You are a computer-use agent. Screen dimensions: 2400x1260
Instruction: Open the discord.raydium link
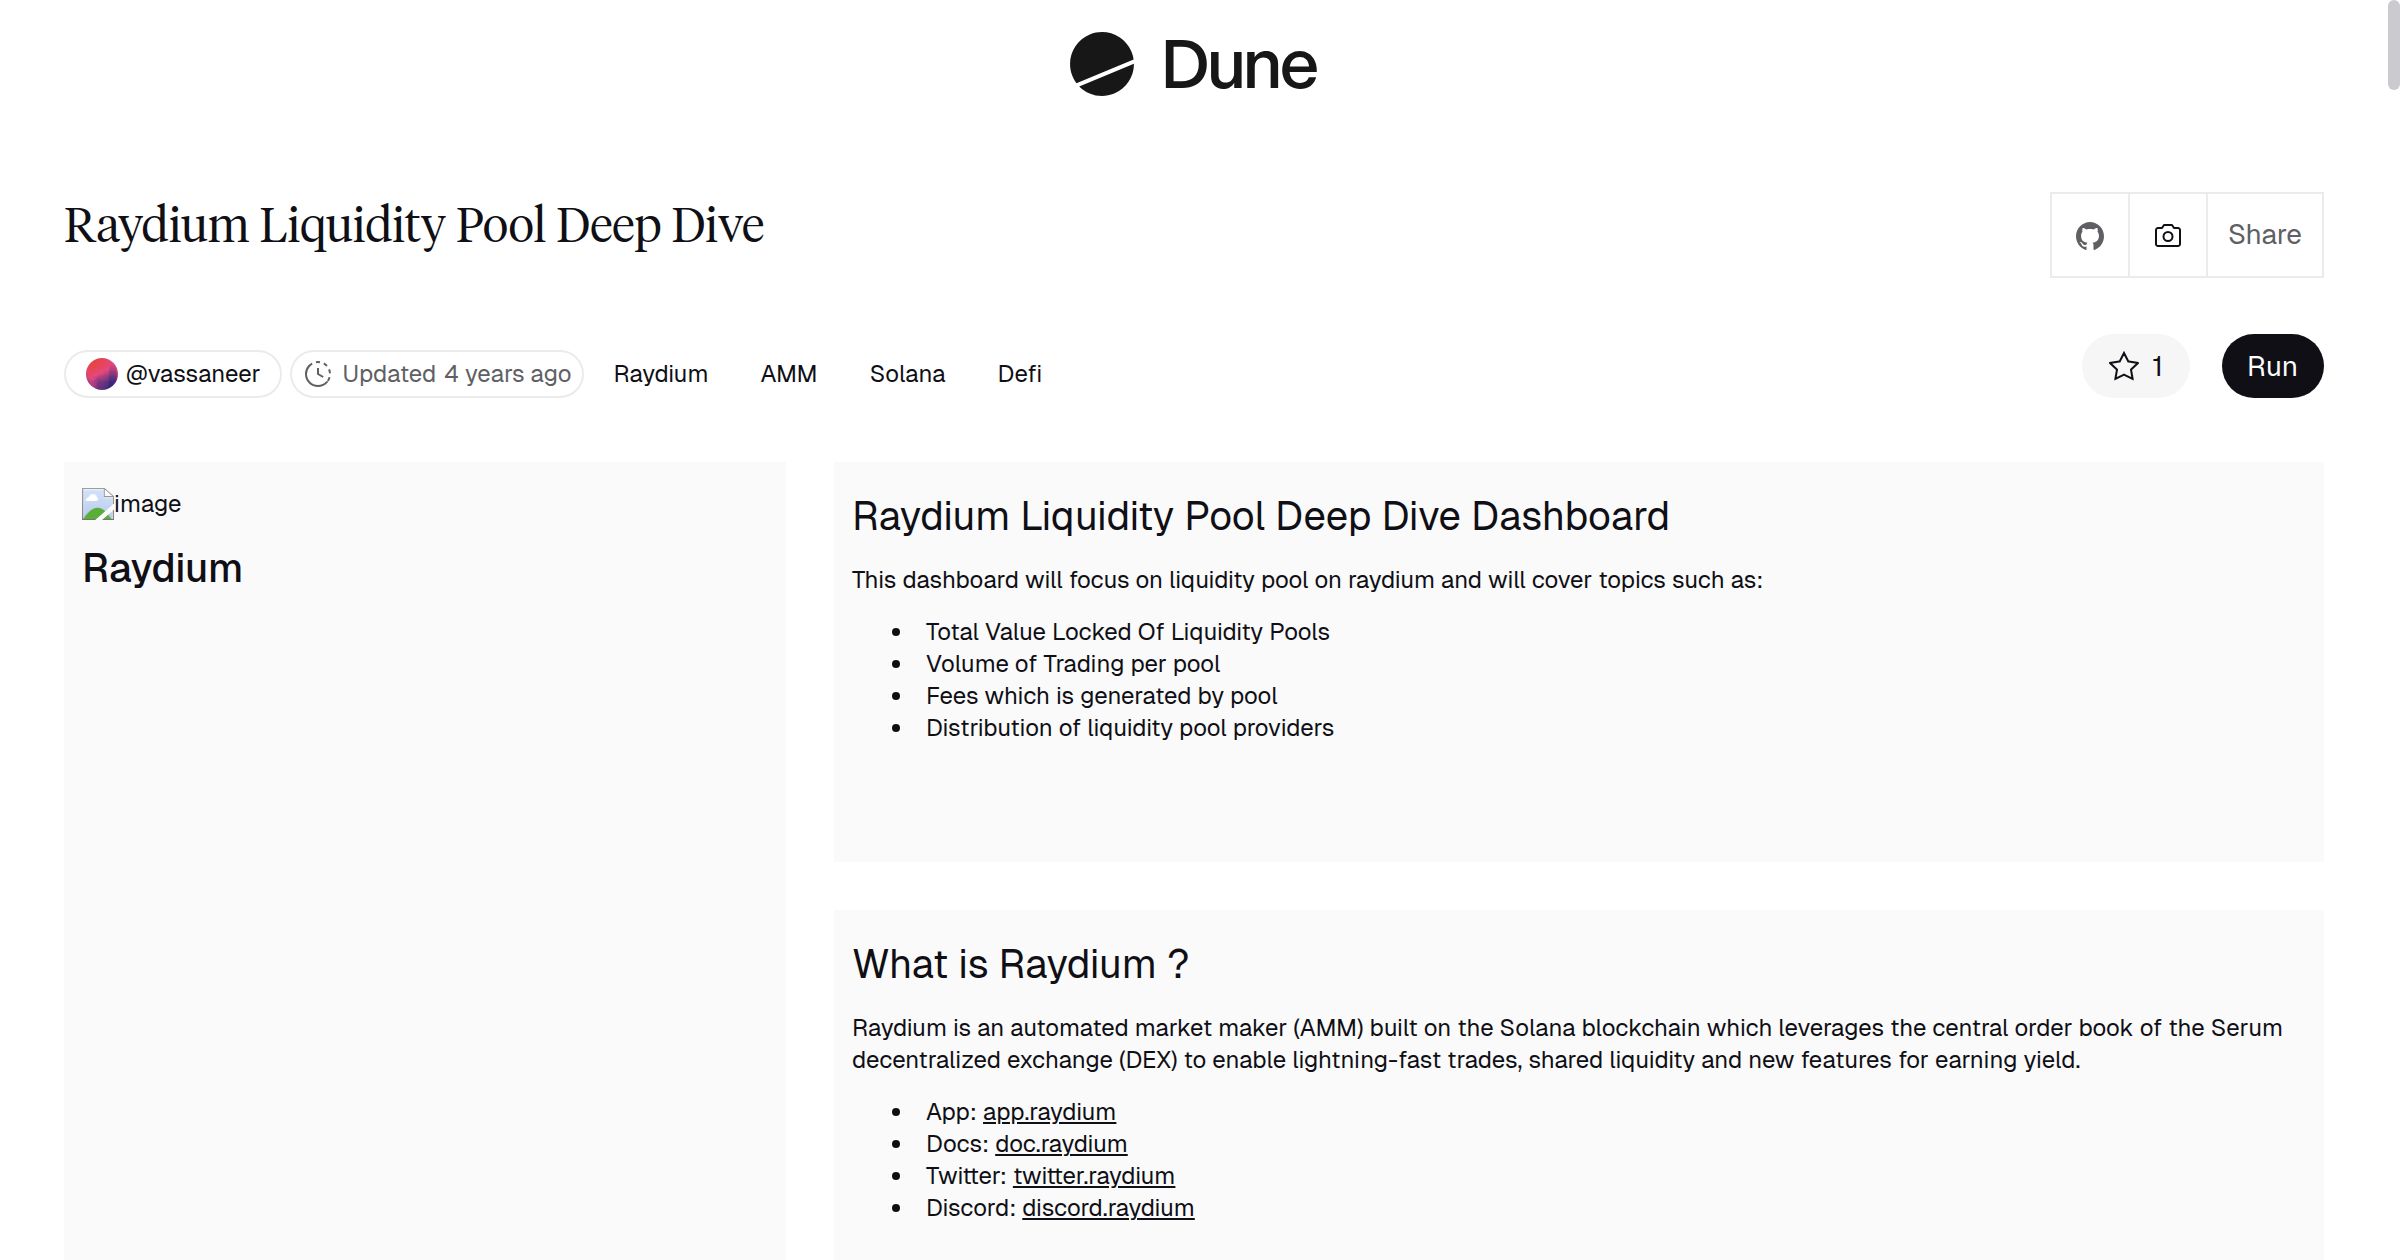(x=1107, y=1207)
